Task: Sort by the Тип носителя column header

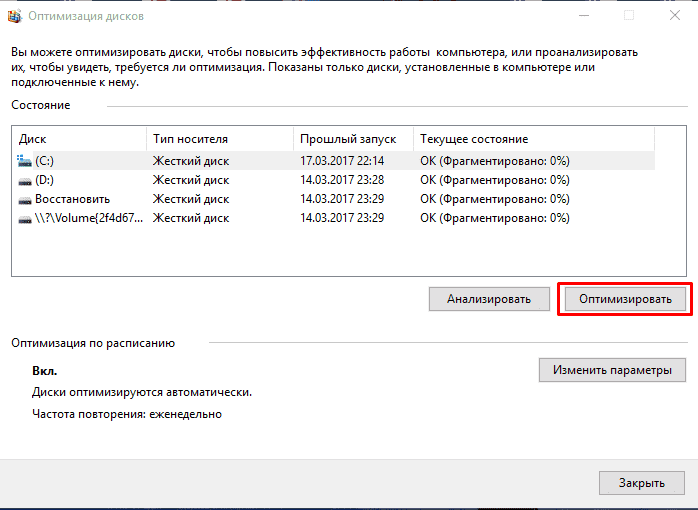Action: click(x=220, y=139)
